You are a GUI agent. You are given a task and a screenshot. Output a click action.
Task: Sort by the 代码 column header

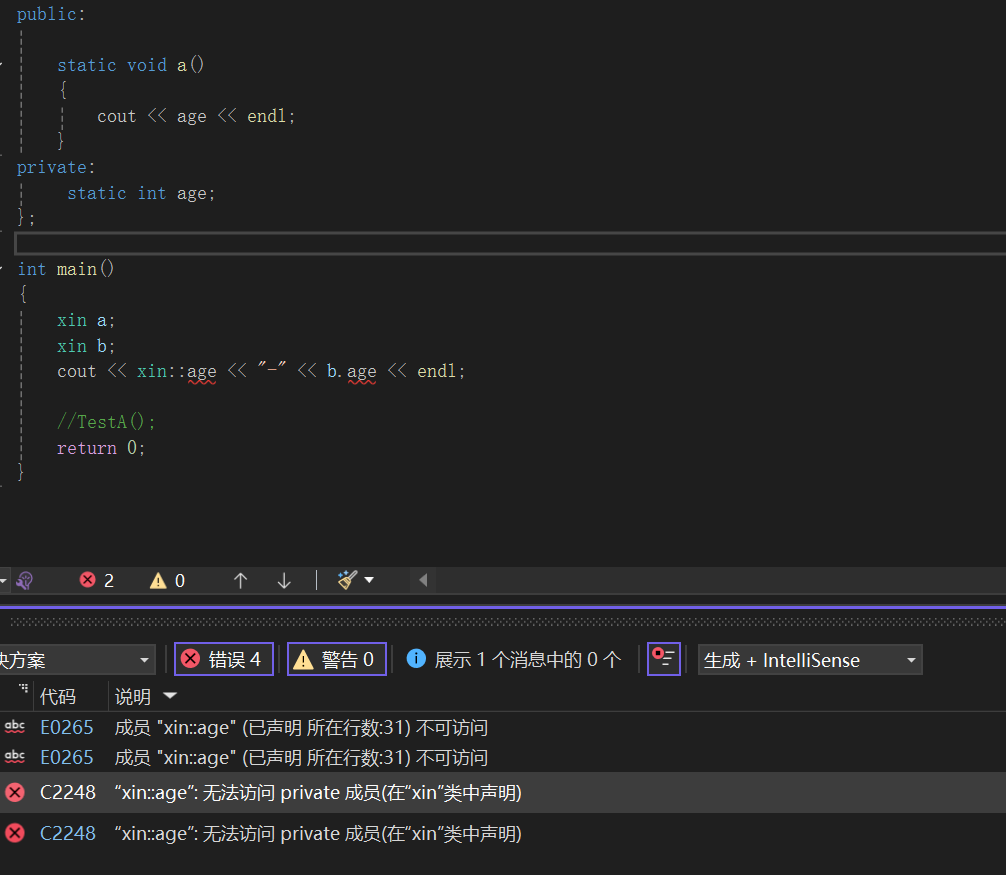(x=58, y=696)
